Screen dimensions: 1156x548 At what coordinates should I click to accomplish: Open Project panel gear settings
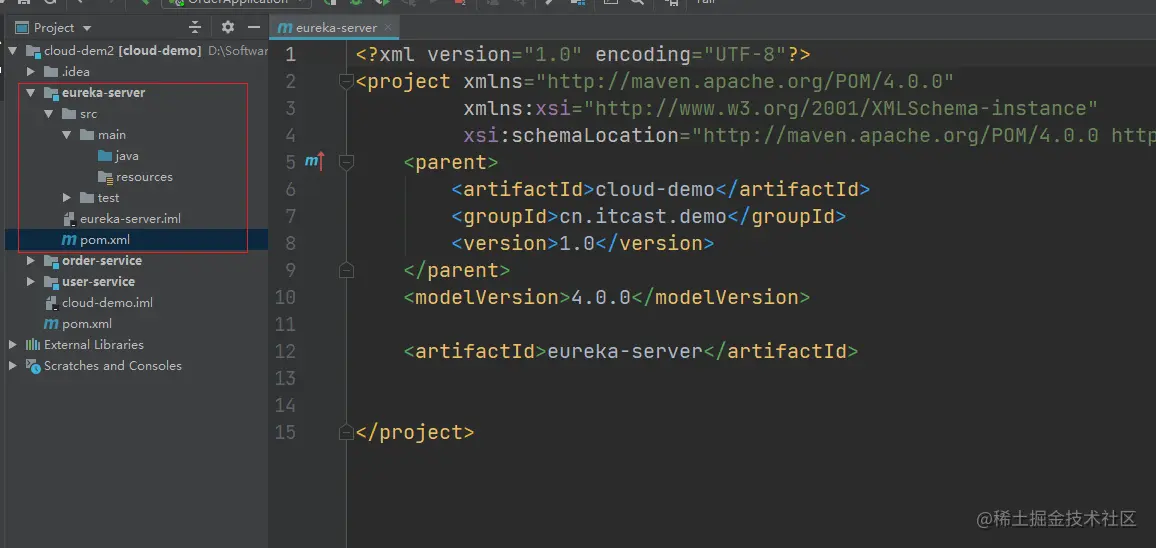(x=228, y=27)
